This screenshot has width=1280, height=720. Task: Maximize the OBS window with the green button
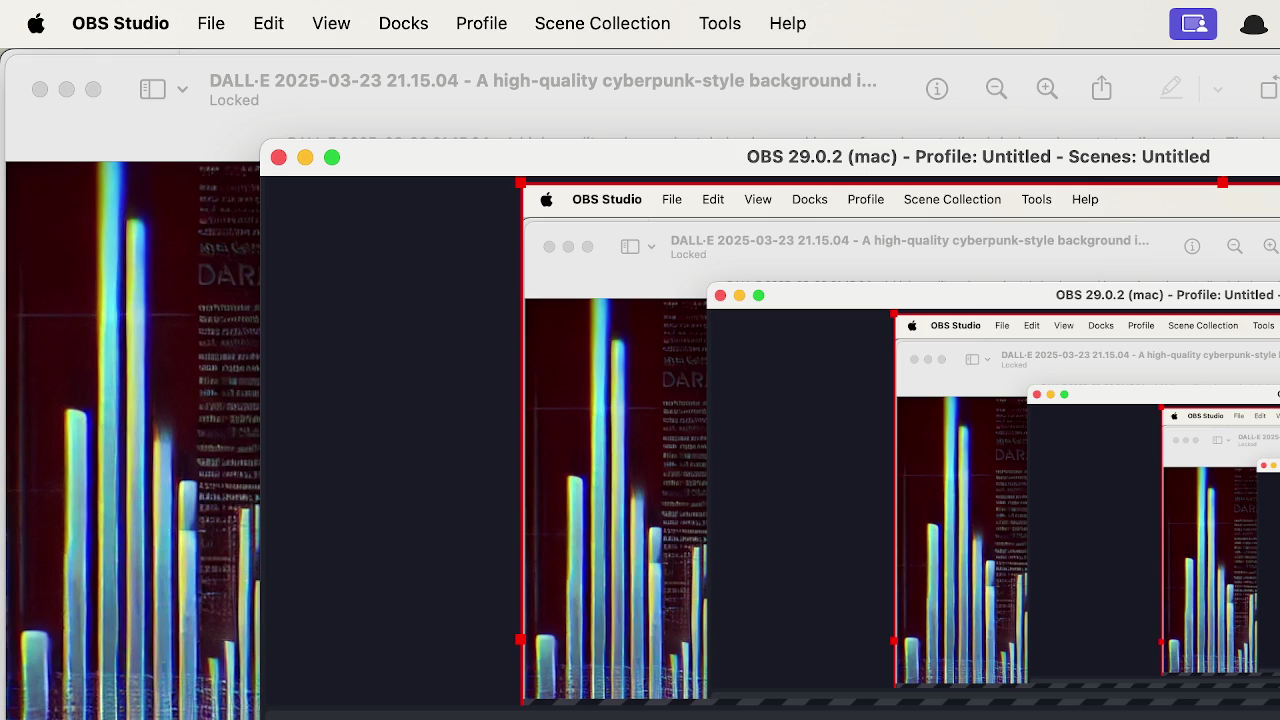pos(332,157)
